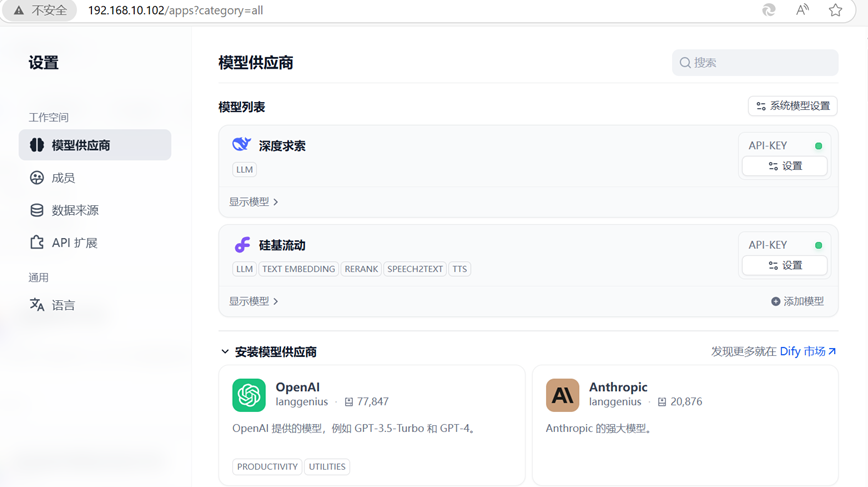Click the browser address bar URL
This screenshot has height=487, width=868.
click(175, 10)
